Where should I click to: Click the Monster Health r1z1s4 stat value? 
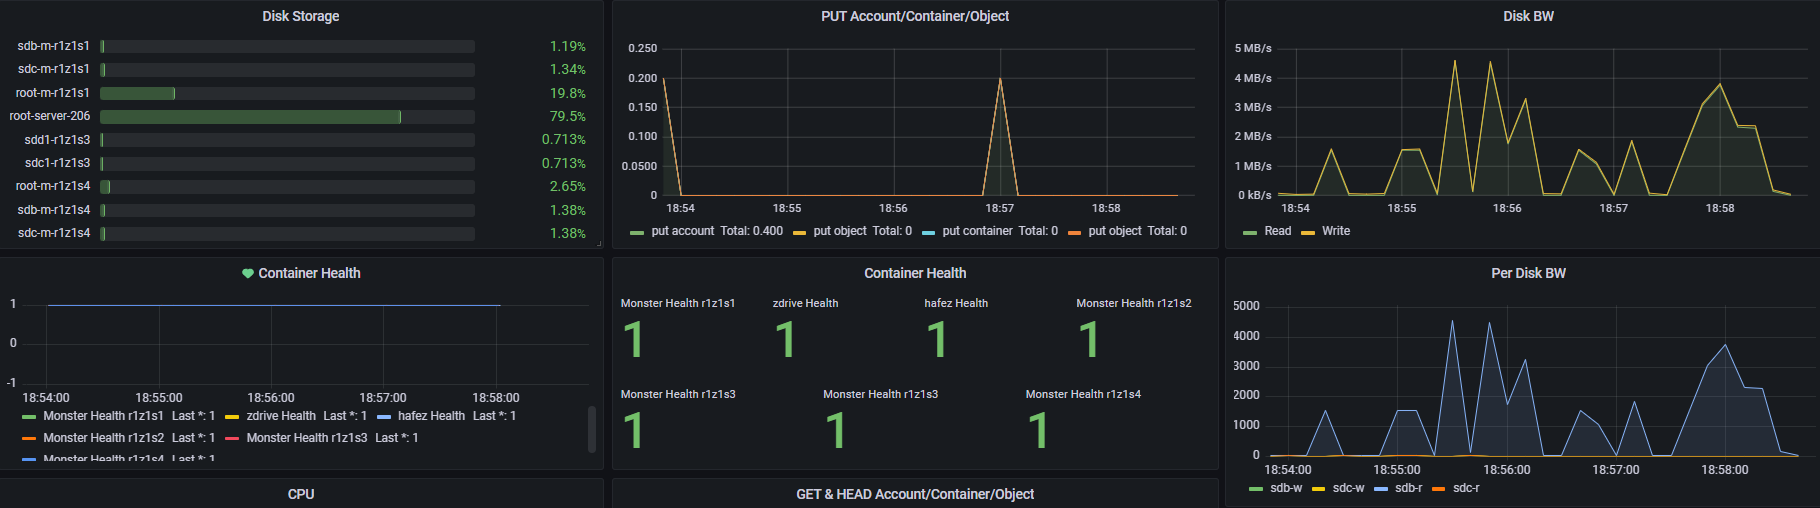coord(1038,431)
